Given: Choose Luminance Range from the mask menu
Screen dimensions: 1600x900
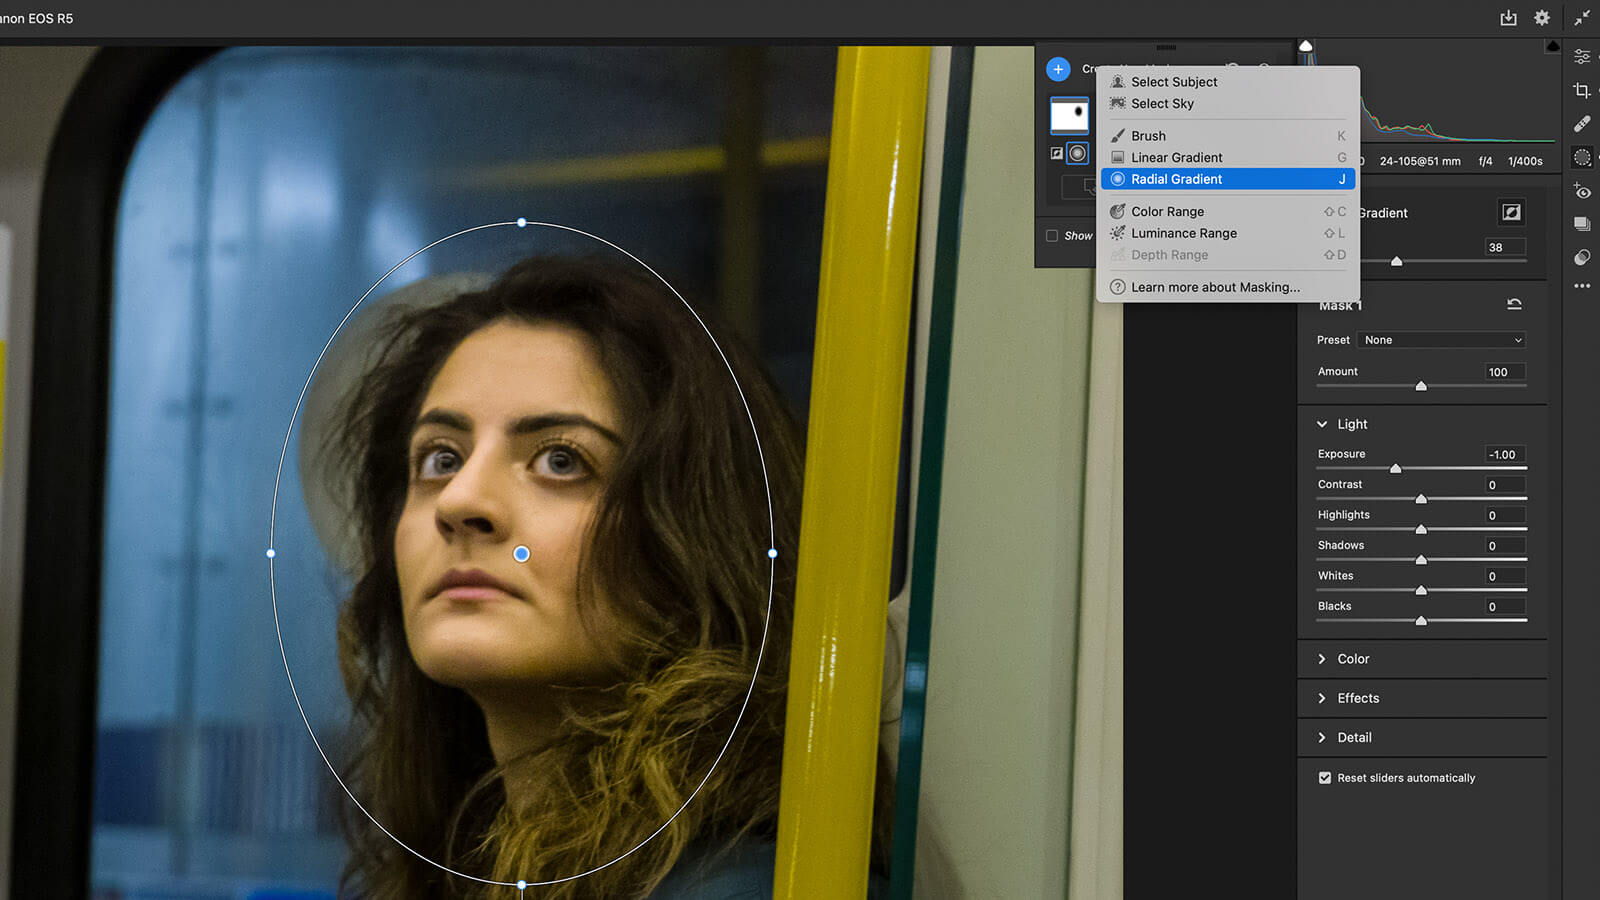Looking at the screenshot, I should (1228, 233).
